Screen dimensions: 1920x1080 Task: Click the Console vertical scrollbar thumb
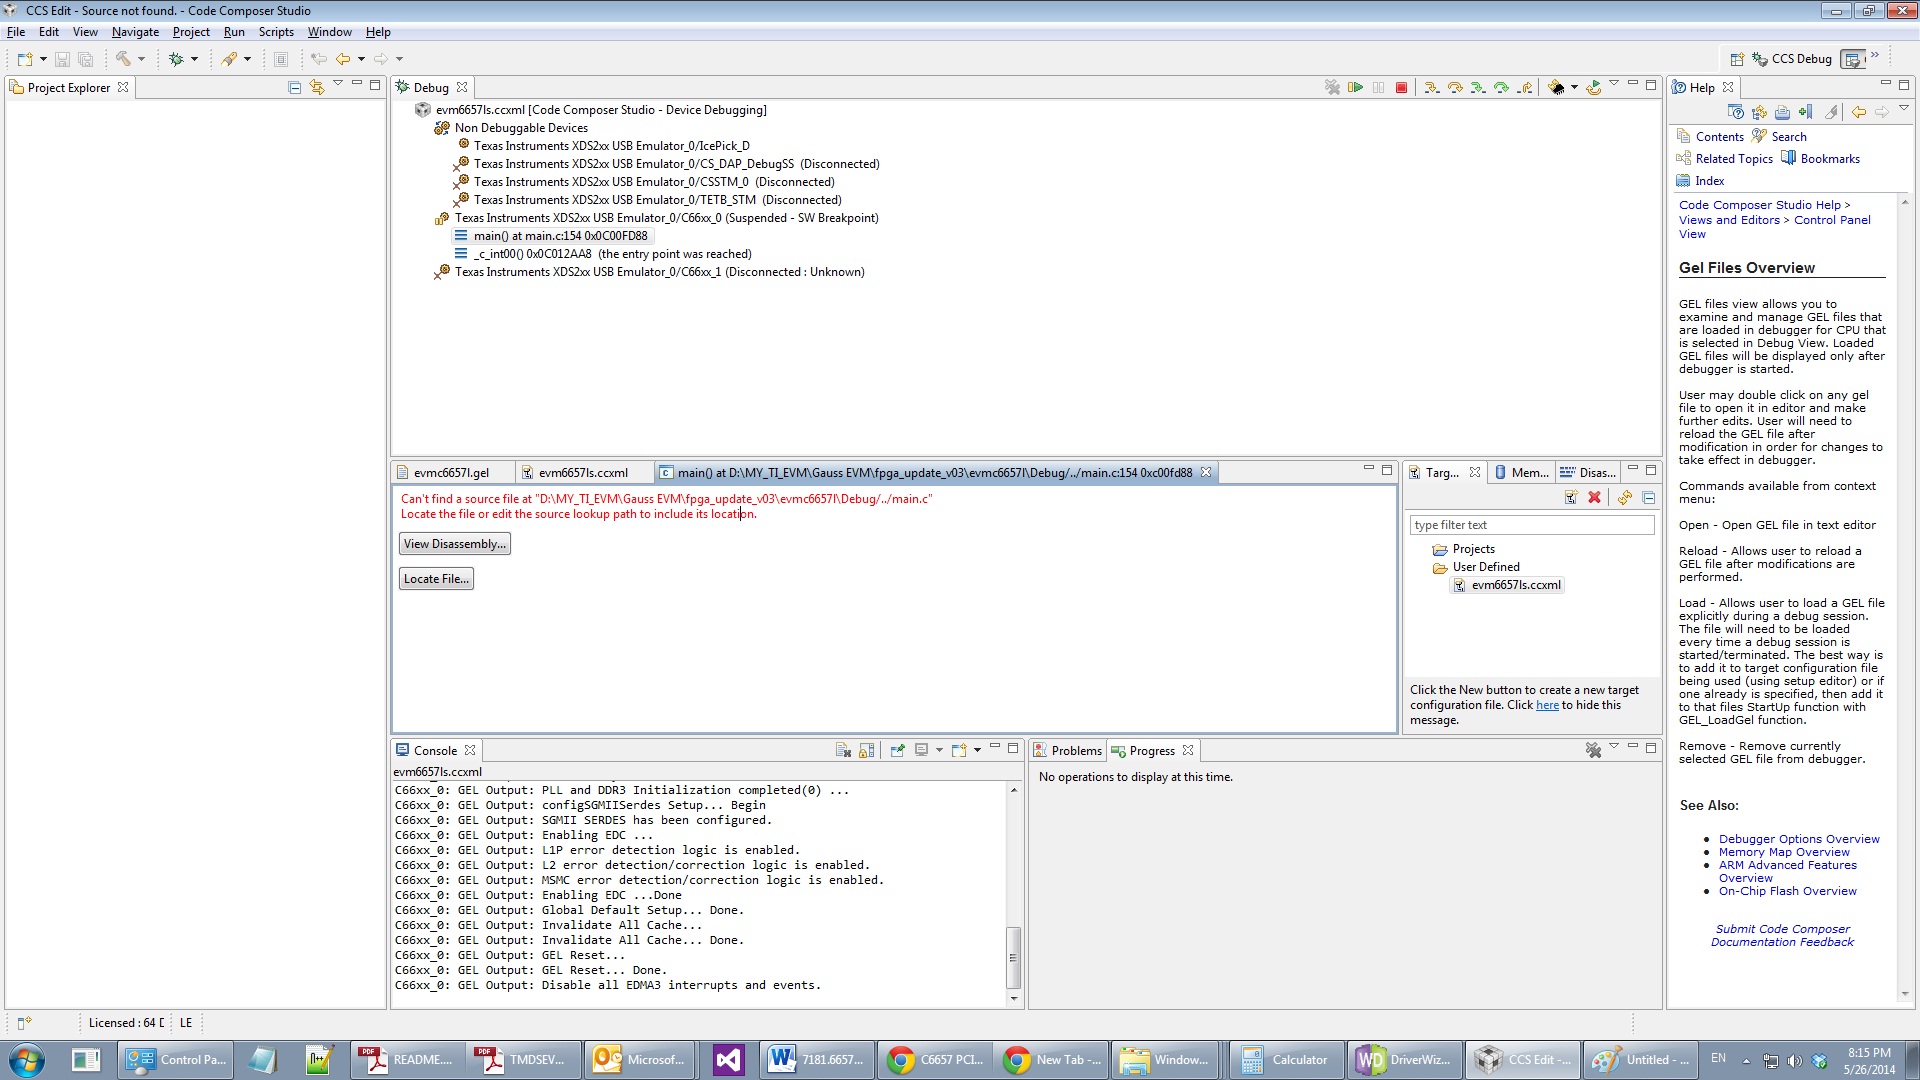[1013, 956]
